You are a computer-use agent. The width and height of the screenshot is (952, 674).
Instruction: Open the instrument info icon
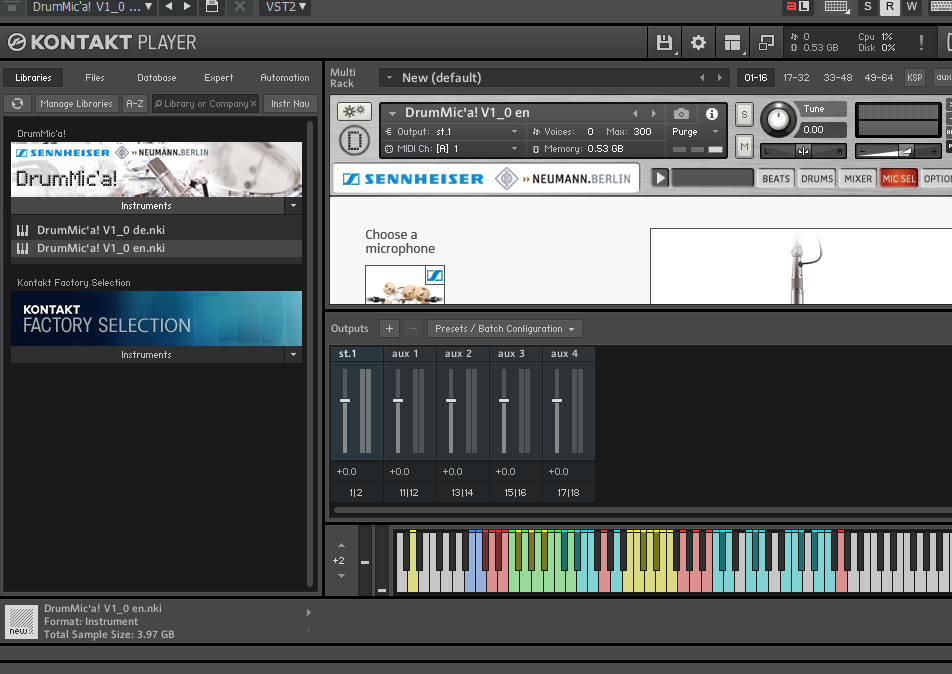tap(712, 114)
